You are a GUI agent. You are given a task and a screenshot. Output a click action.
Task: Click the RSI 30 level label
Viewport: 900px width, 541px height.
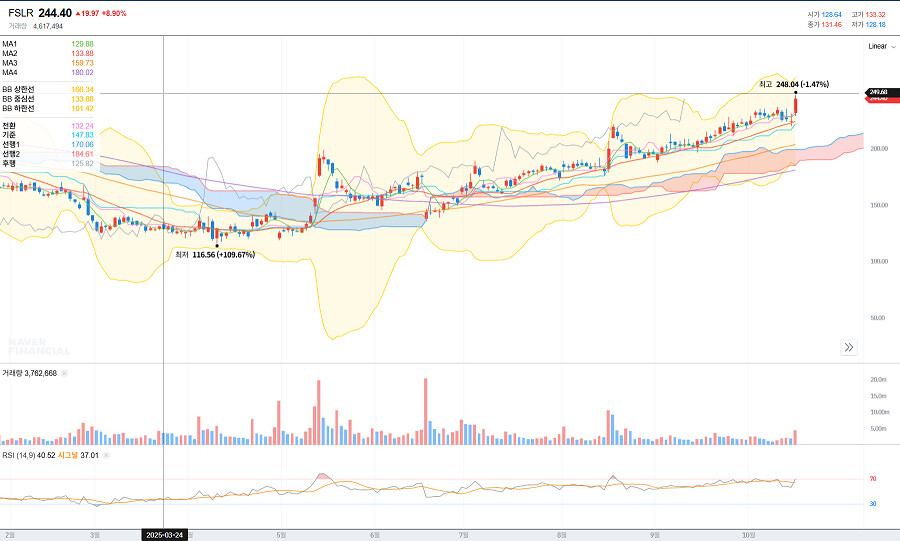click(872, 504)
